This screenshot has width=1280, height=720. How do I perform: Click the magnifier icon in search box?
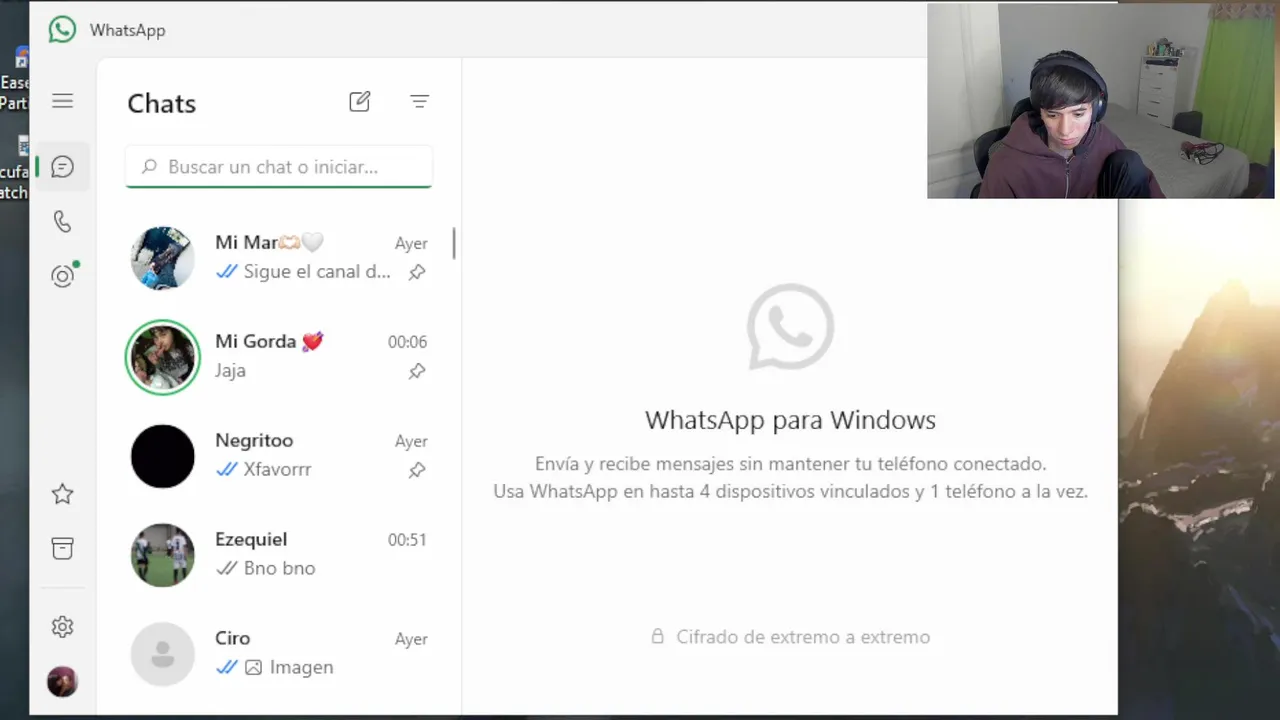point(149,167)
